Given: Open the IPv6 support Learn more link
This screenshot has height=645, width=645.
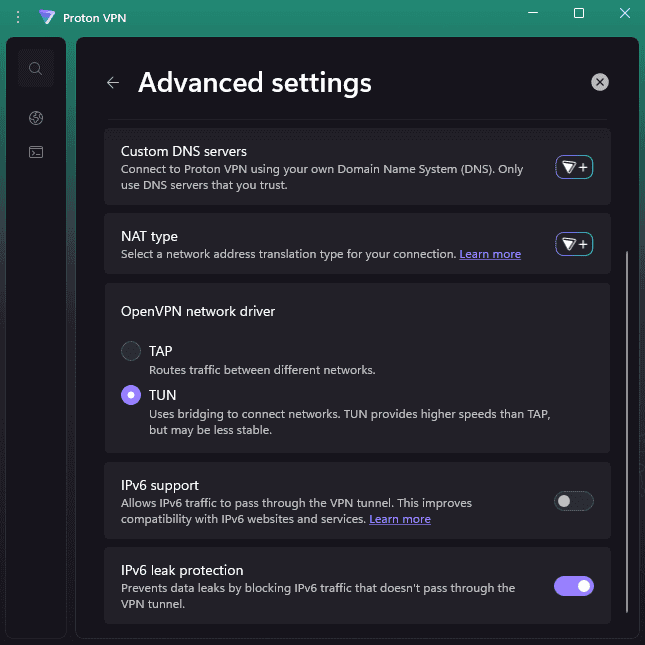Looking at the screenshot, I should [x=400, y=520].
